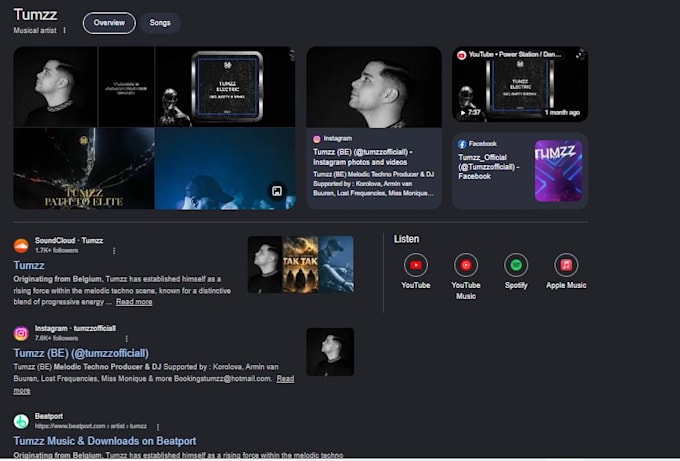Open the Instagram photos and videos card title

[363, 157]
